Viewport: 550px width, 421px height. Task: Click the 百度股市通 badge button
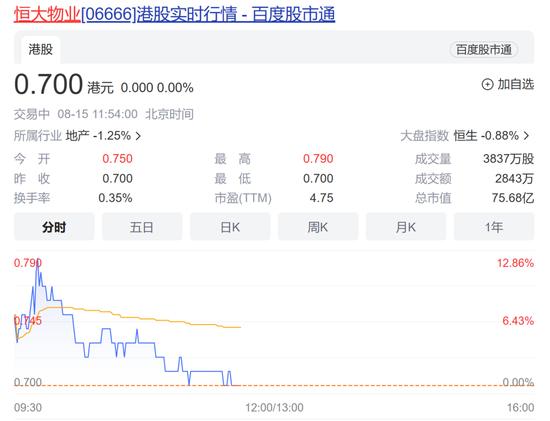pos(484,50)
